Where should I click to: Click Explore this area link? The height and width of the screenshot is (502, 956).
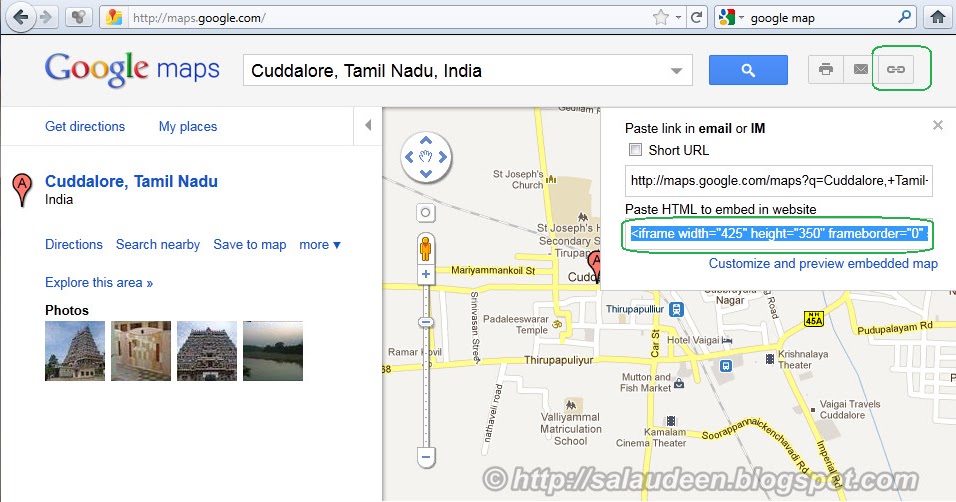[x=99, y=282]
